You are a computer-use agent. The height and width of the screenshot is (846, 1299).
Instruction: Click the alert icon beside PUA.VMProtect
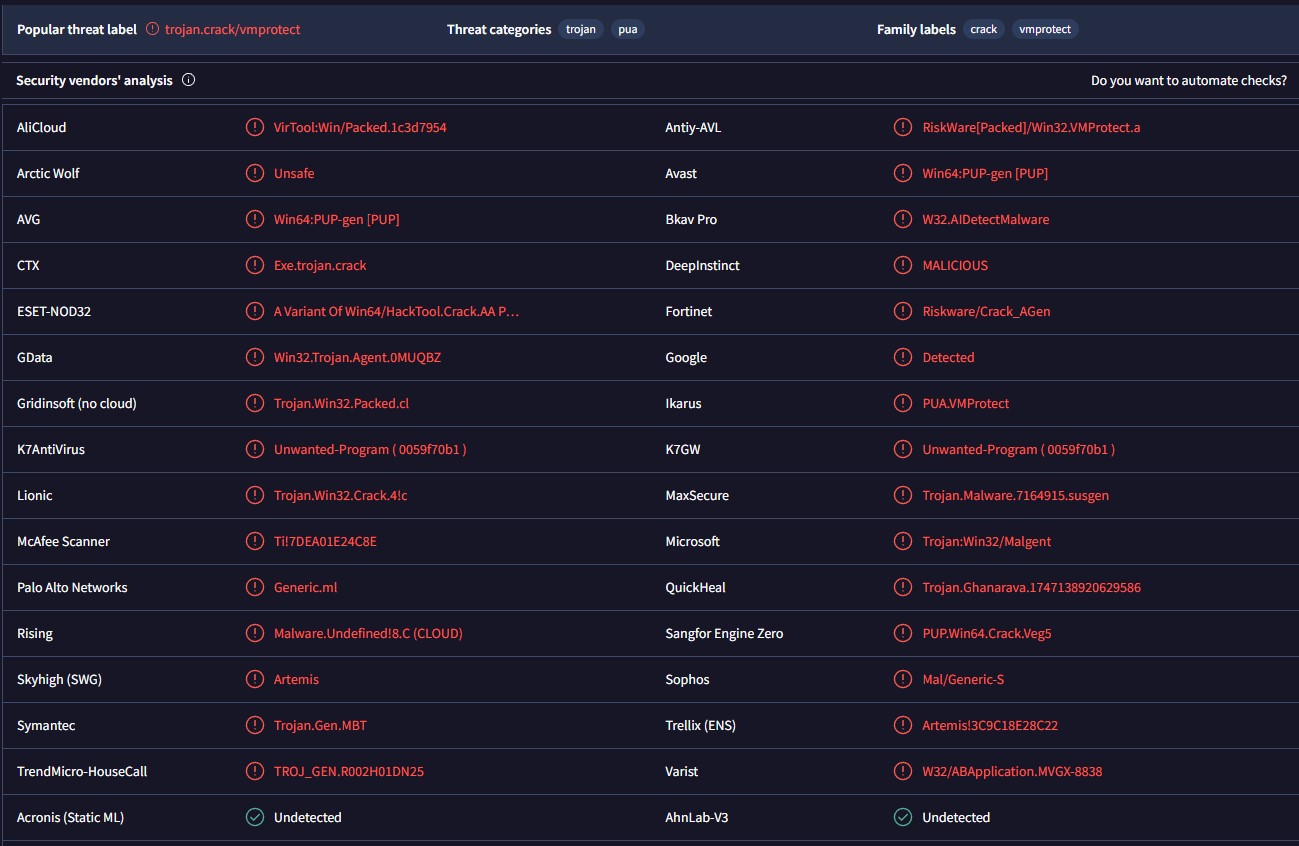pyautogui.click(x=903, y=403)
